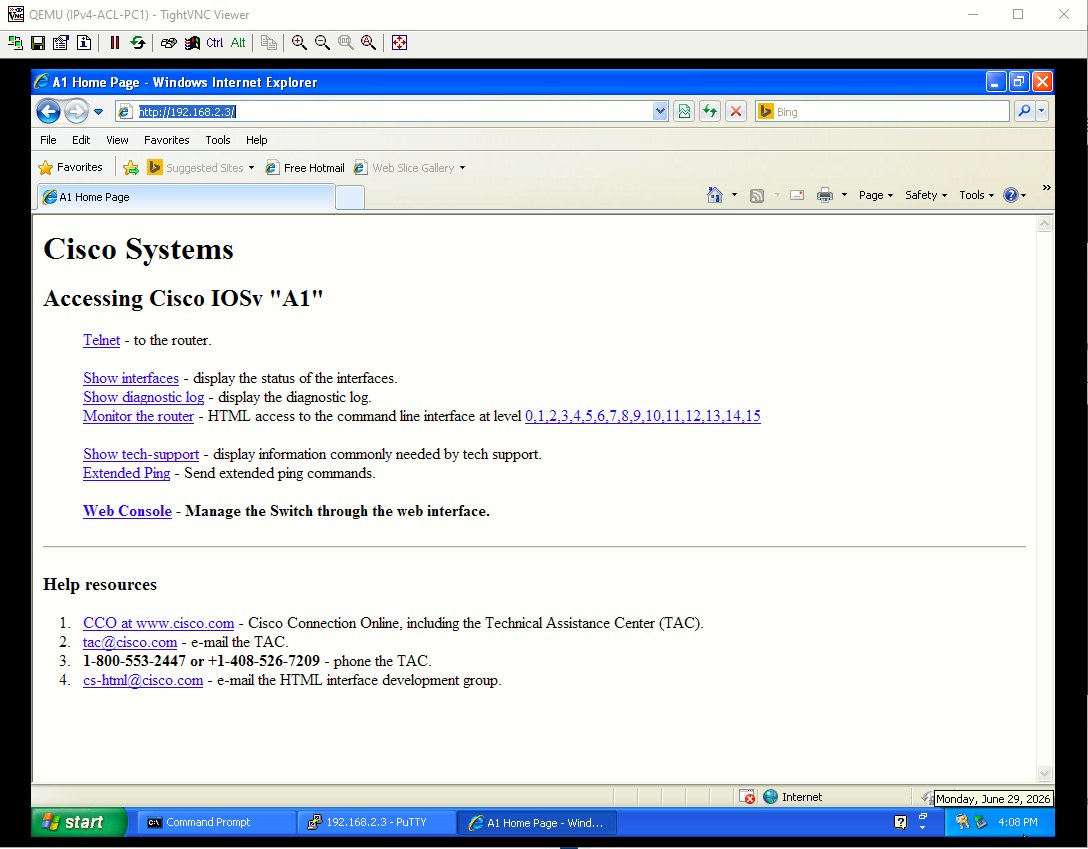Click the compatibility view icon
Viewport: 1088px width, 849px height.
[684, 111]
